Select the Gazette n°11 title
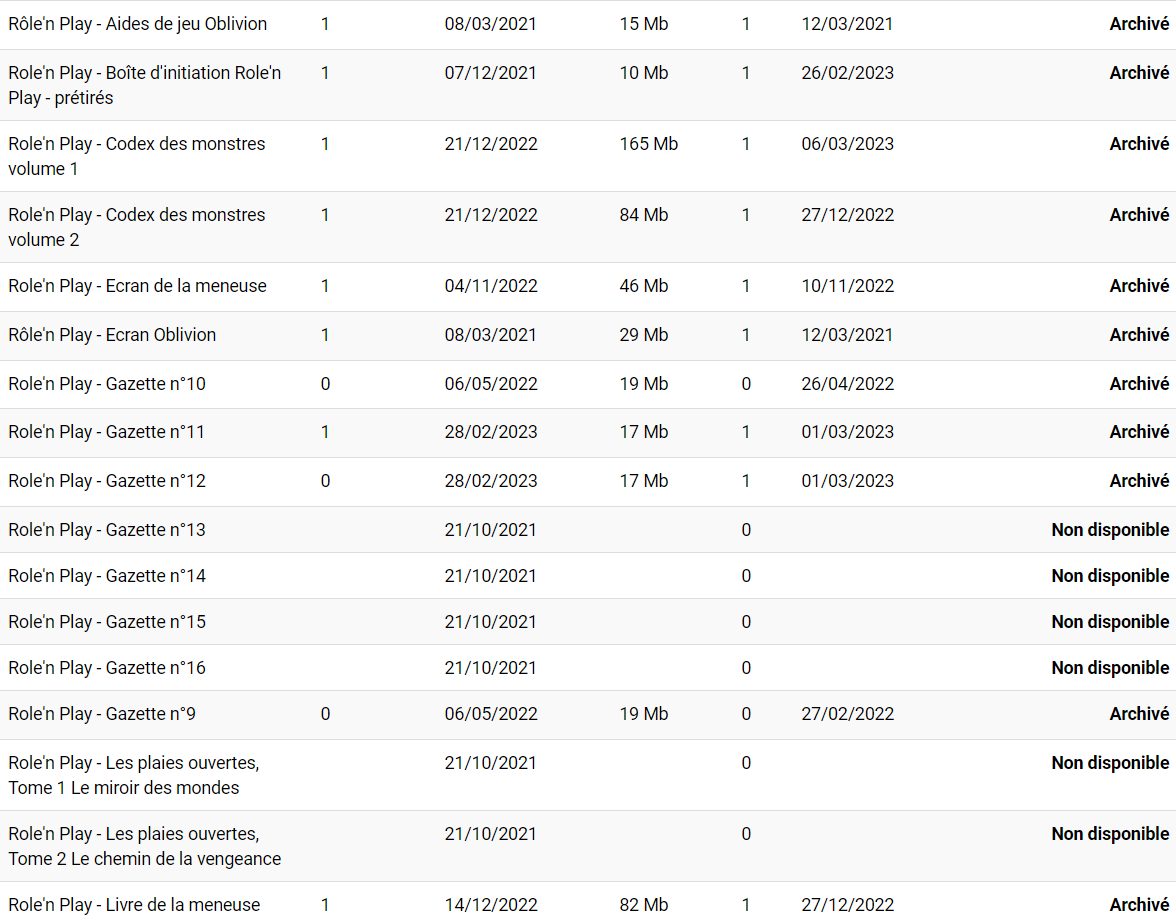 (107, 432)
